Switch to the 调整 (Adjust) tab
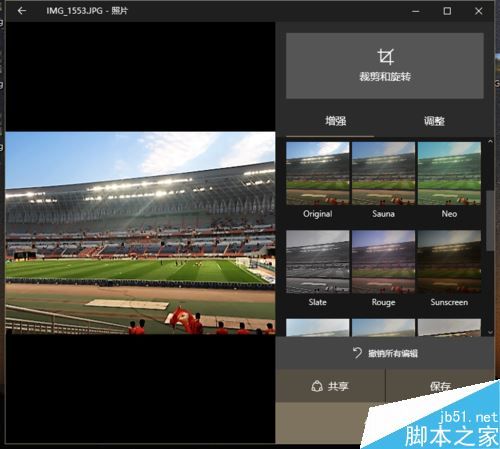 coord(434,121)
